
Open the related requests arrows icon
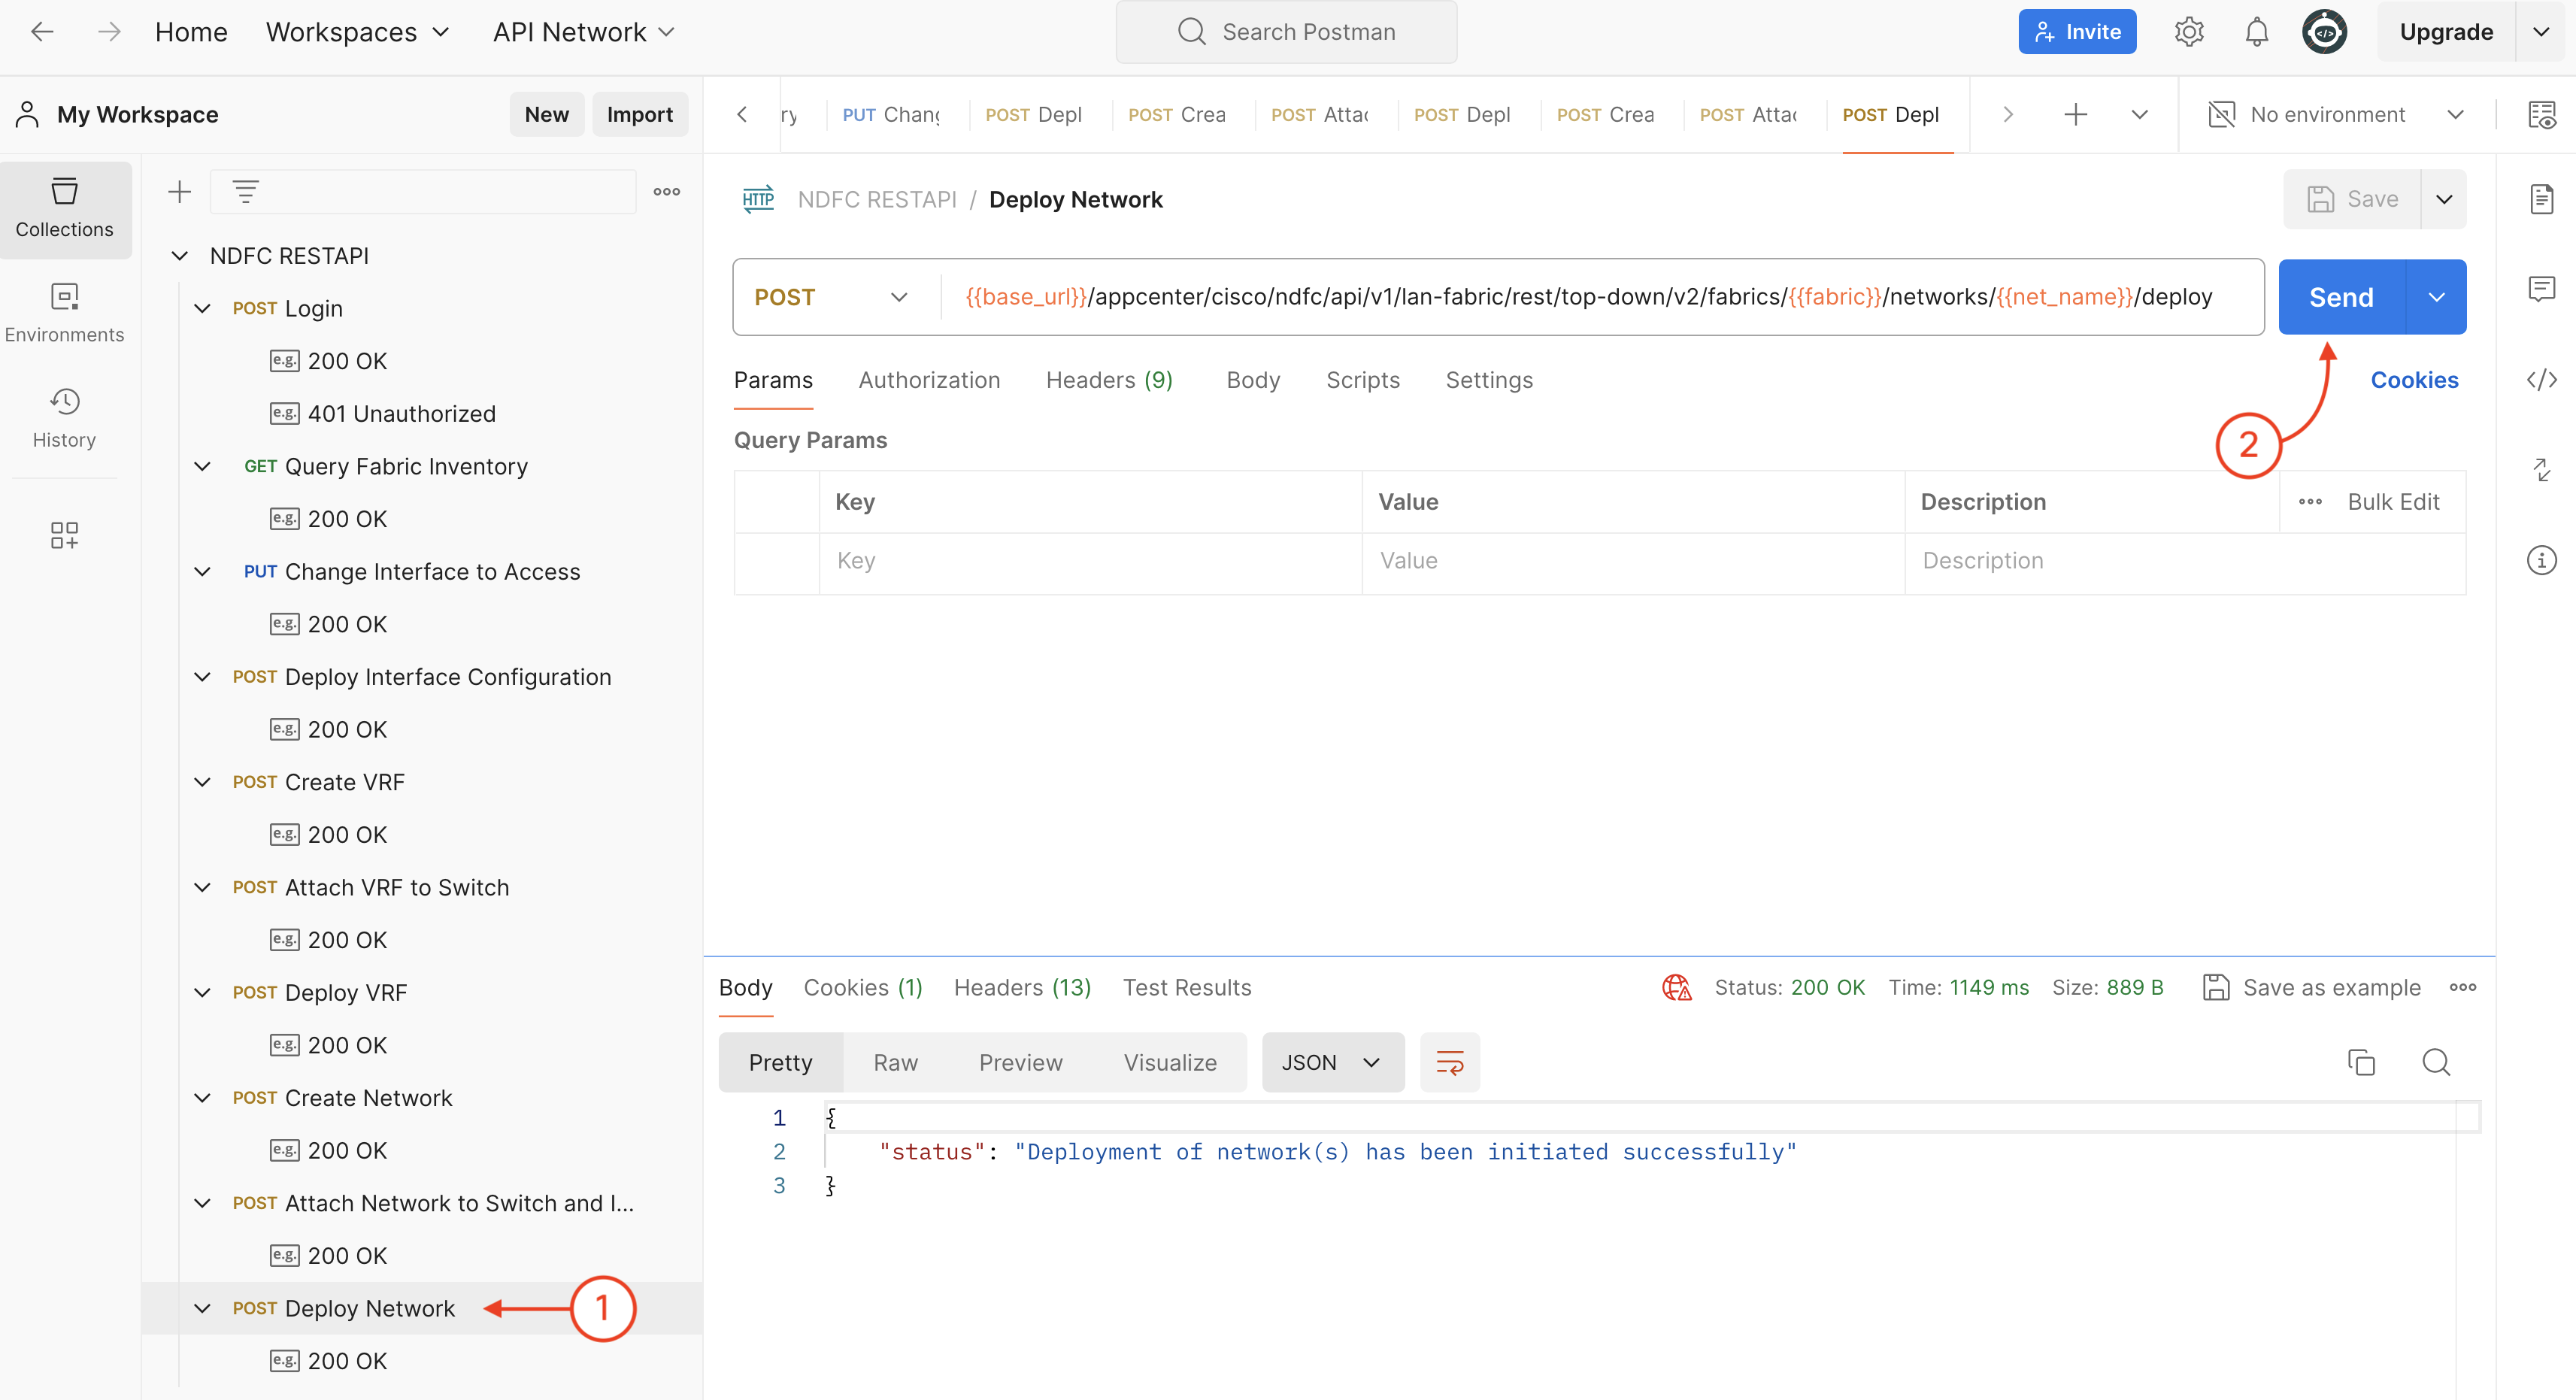coord(2541,469)
